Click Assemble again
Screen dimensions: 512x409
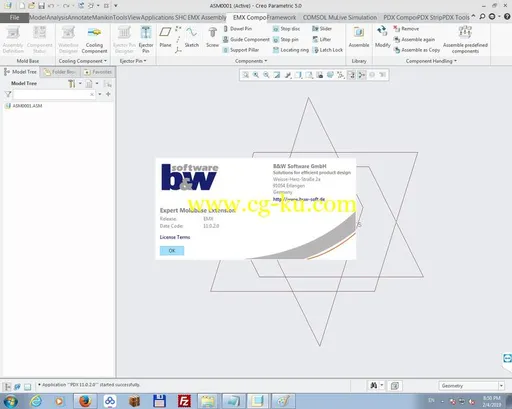click(x=414, y=40)
